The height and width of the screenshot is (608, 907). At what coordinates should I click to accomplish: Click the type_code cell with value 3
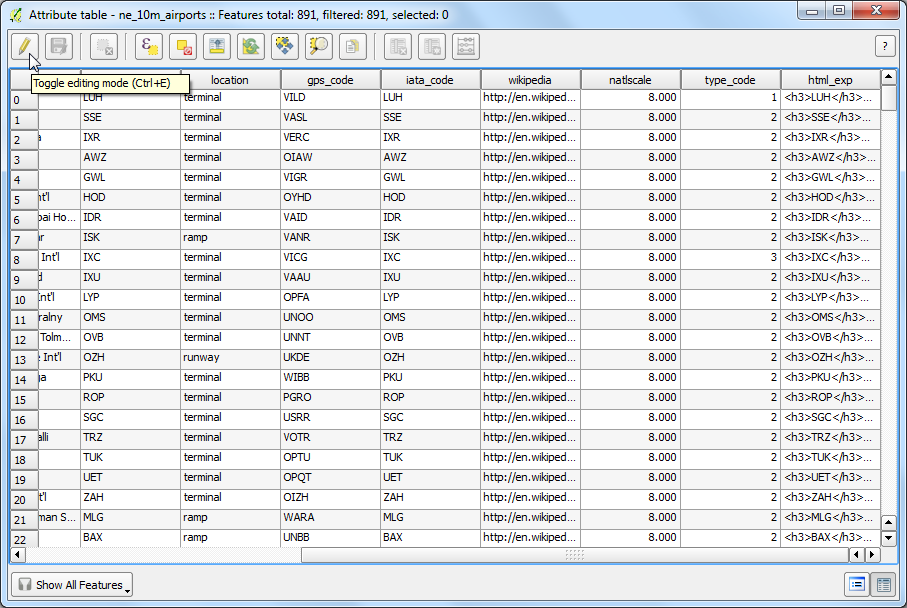click(x=731, y=257)
